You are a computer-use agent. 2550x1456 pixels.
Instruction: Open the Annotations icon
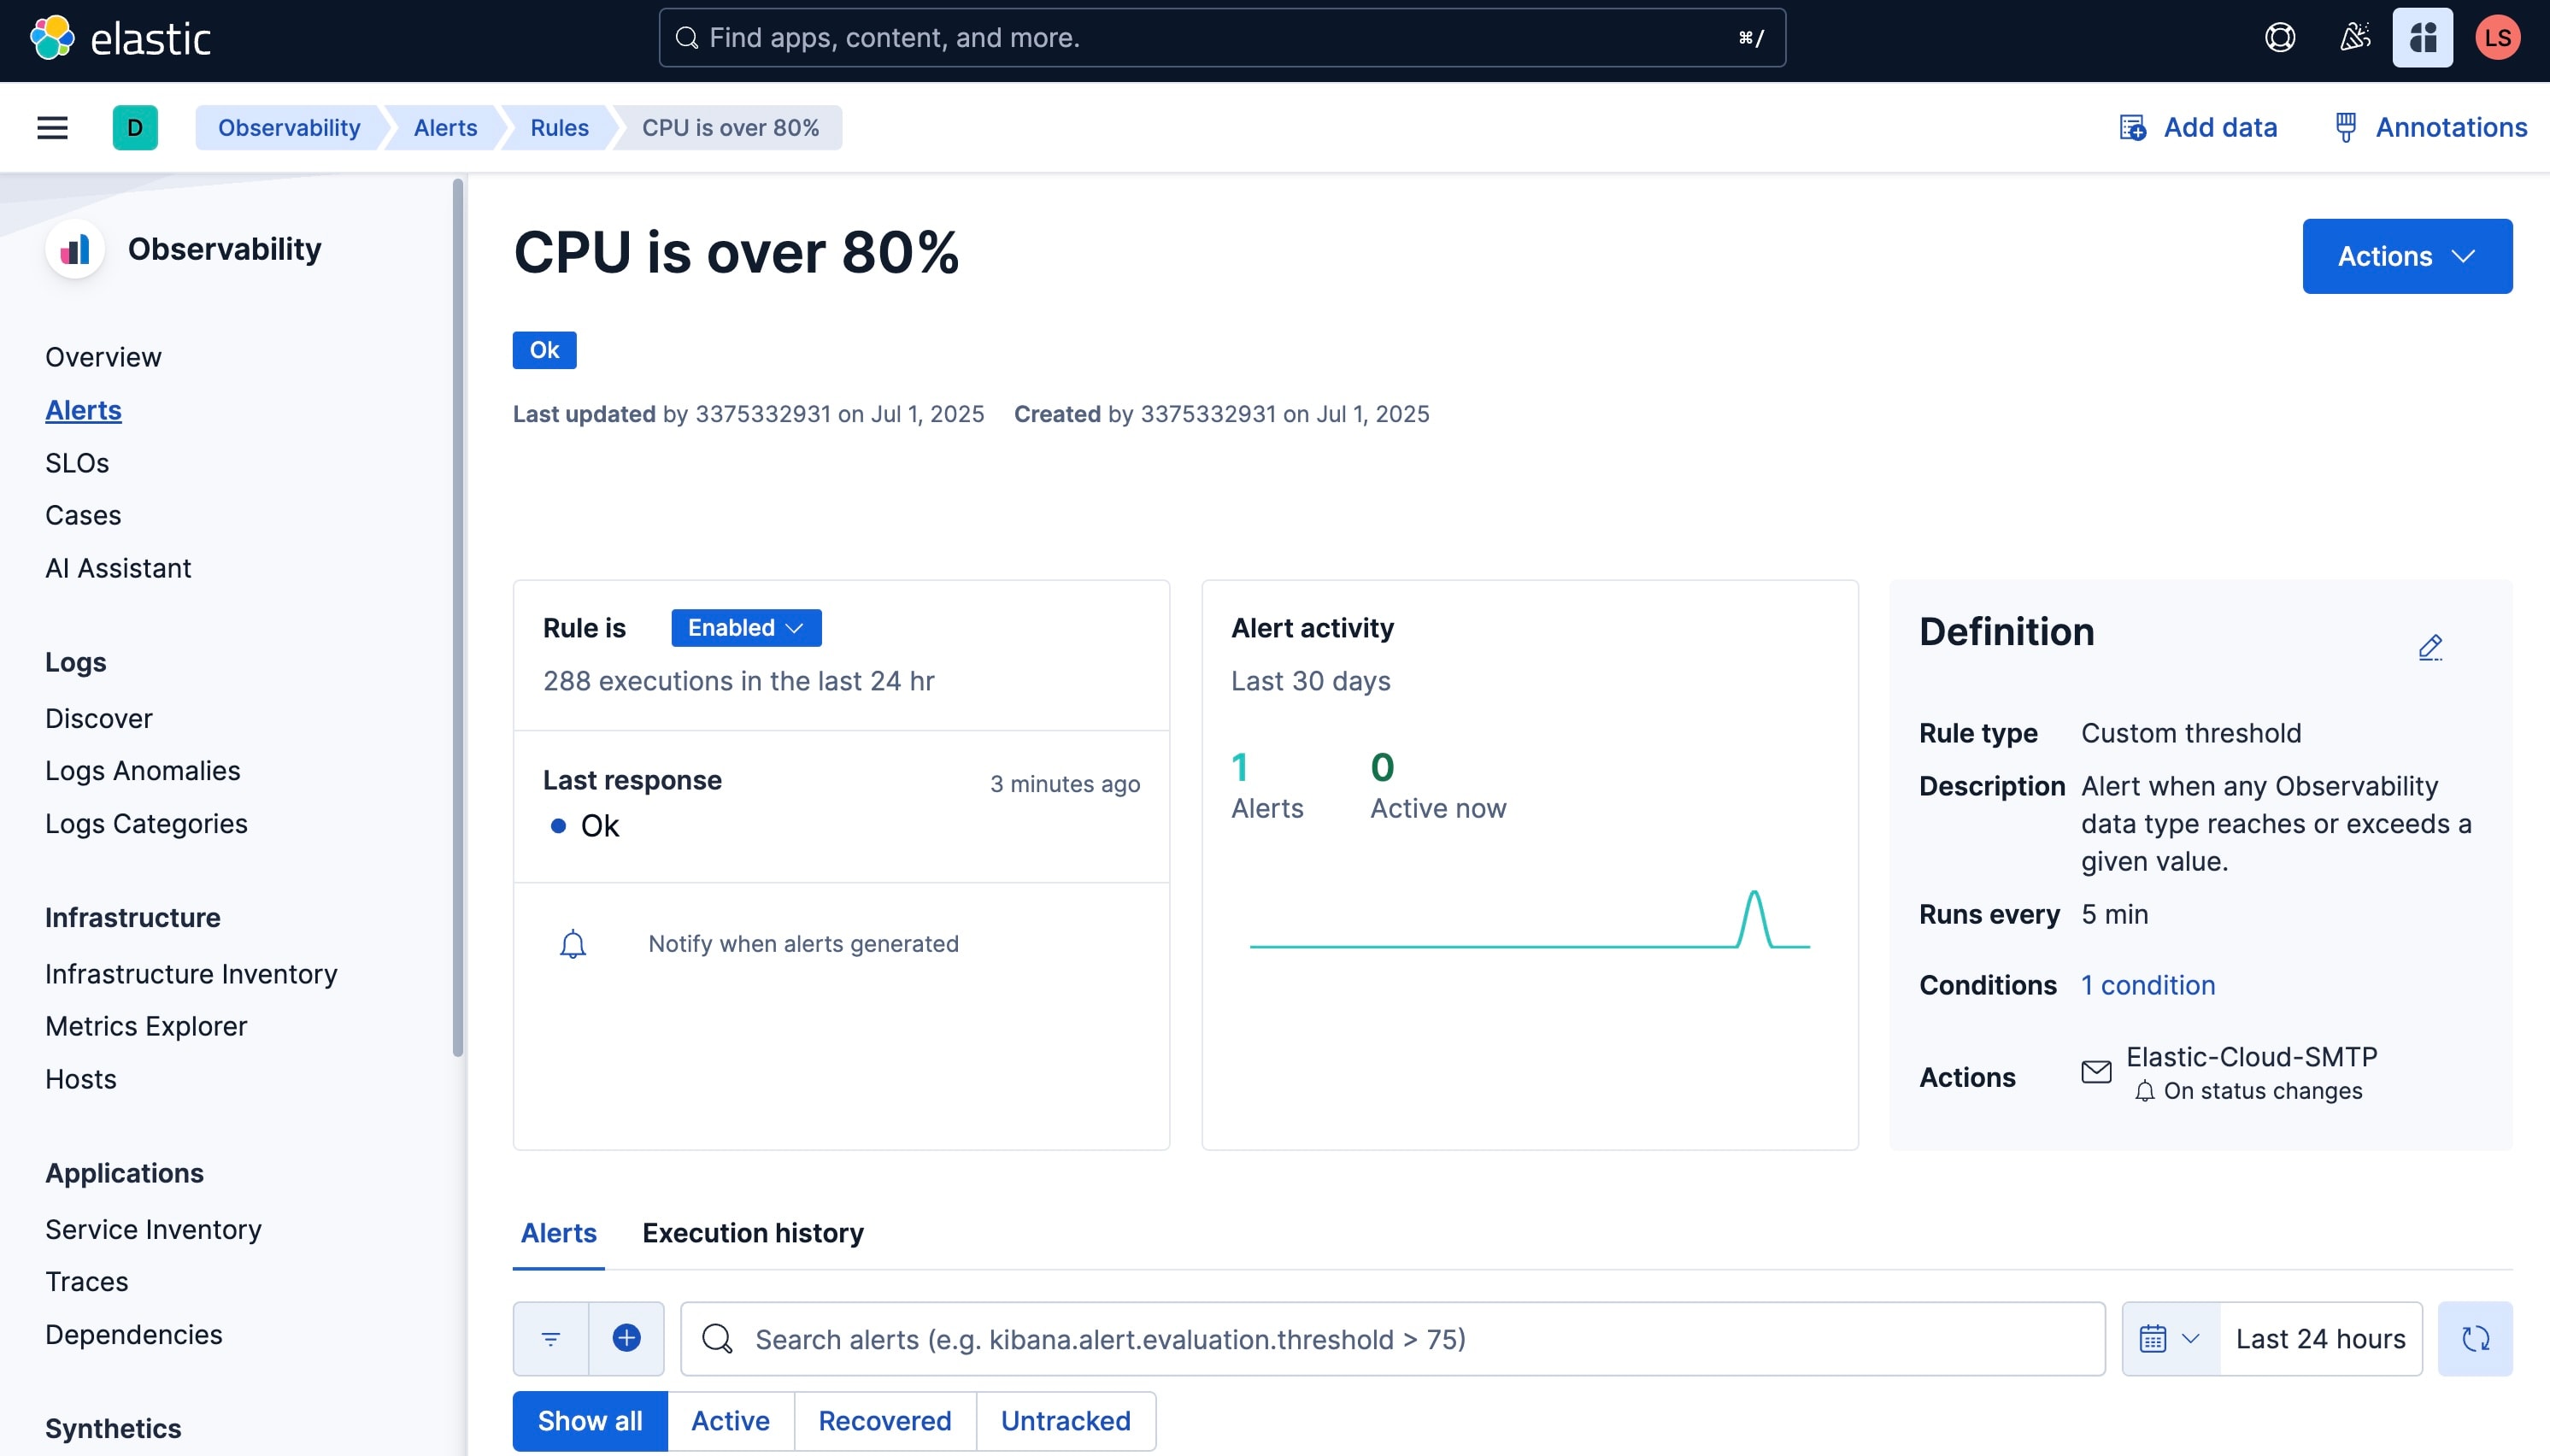(2346, 127)
